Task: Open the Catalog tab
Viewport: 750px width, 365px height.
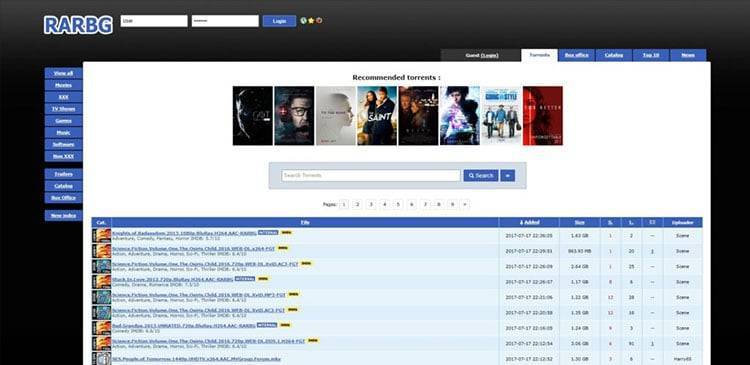Action: click(614, 55)
